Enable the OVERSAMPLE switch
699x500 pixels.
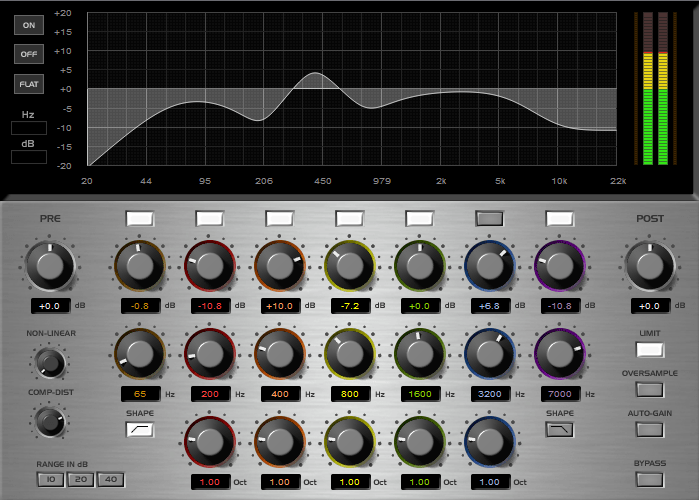pyautogui.click(x=649, y=390)
